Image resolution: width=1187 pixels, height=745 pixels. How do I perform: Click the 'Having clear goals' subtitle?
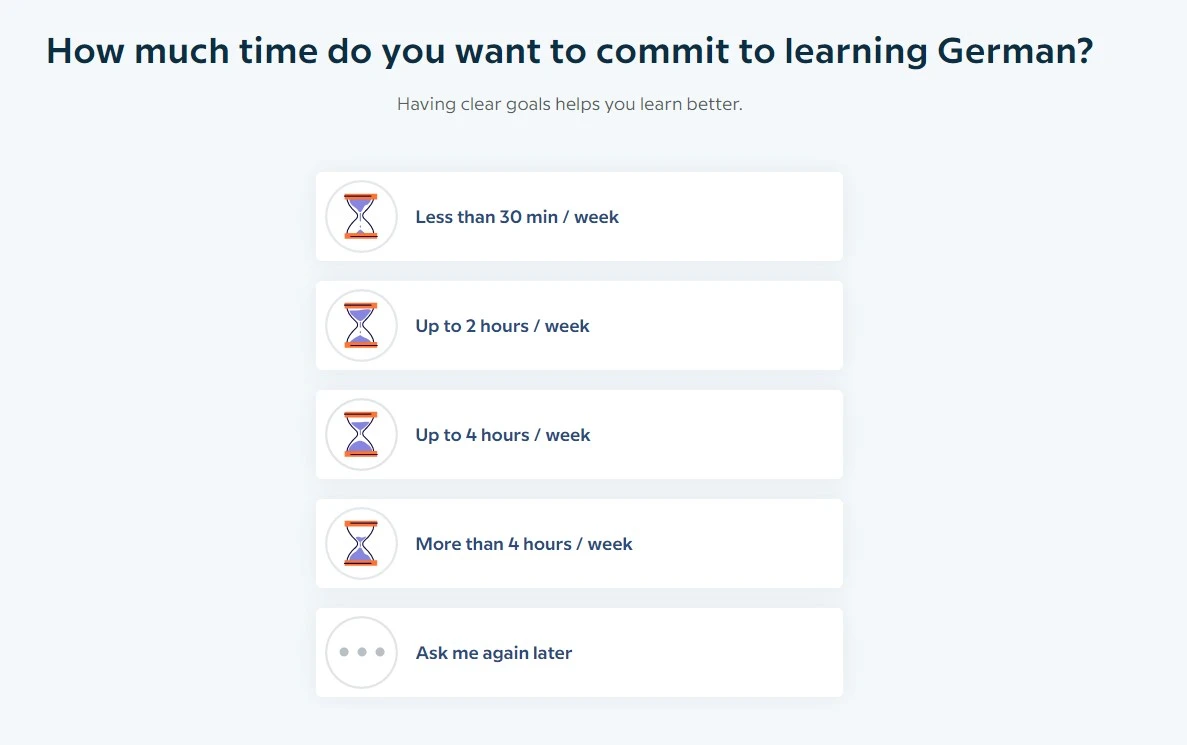pos(570,104)
